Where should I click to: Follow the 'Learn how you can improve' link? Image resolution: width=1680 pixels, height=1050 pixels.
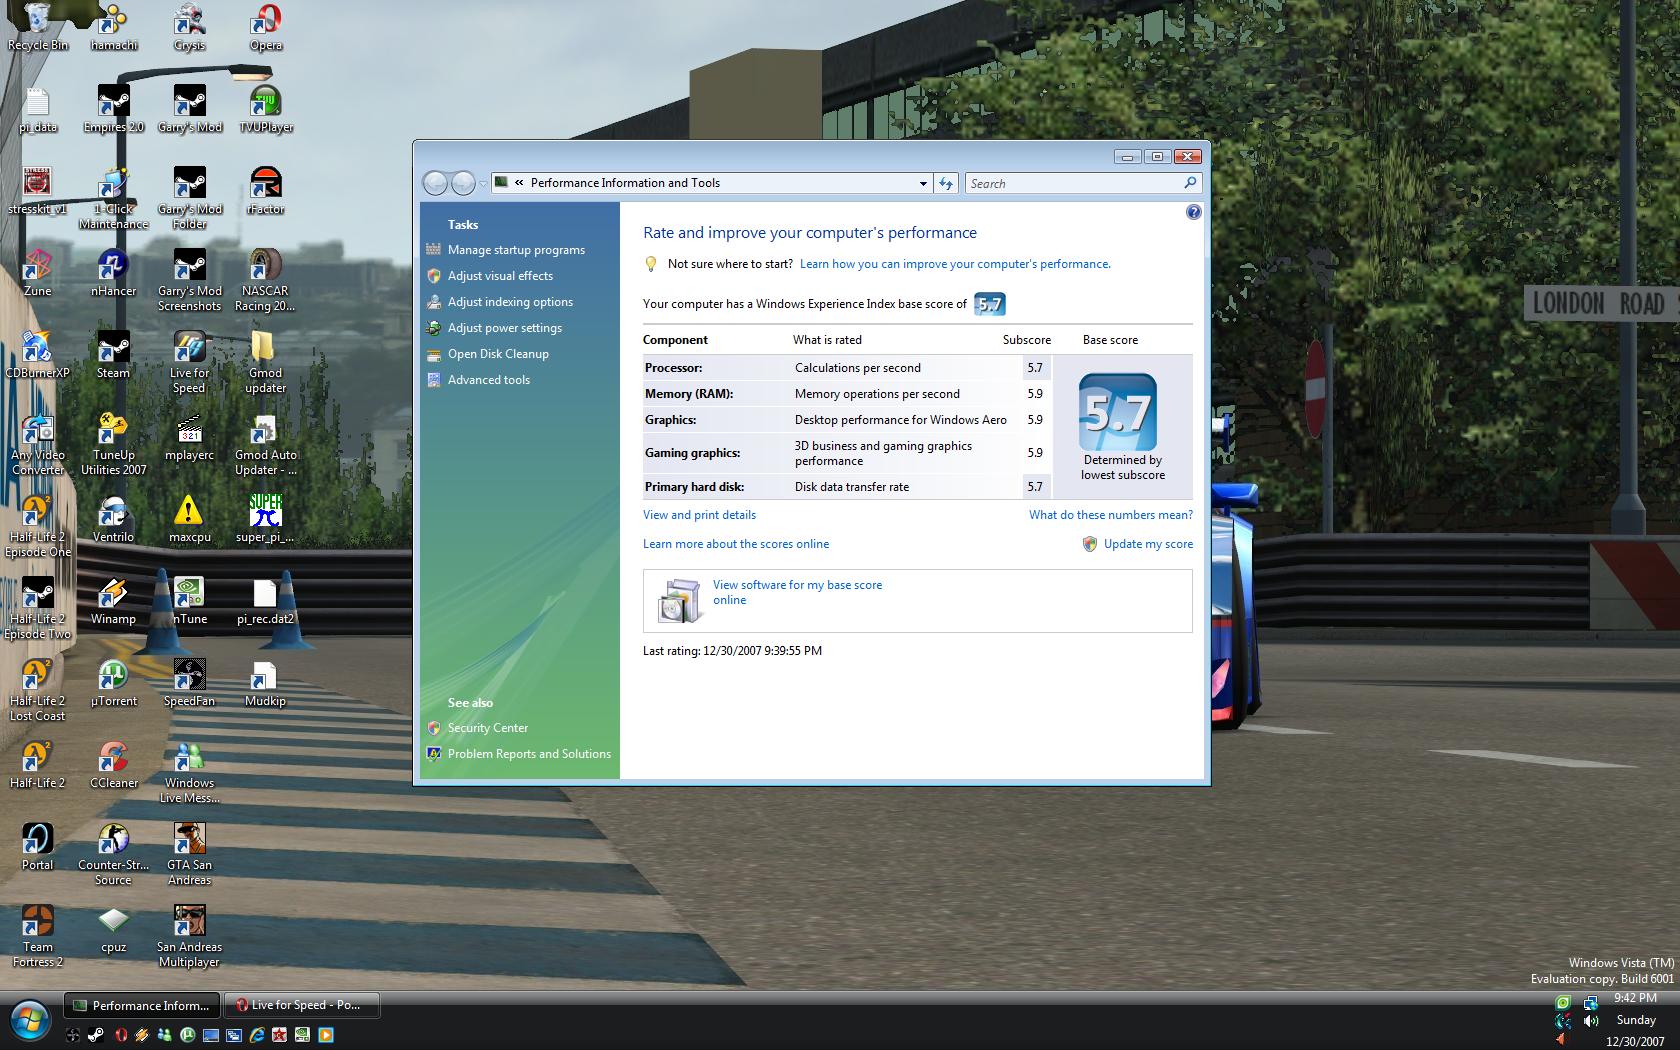click(x=955, y=264)
